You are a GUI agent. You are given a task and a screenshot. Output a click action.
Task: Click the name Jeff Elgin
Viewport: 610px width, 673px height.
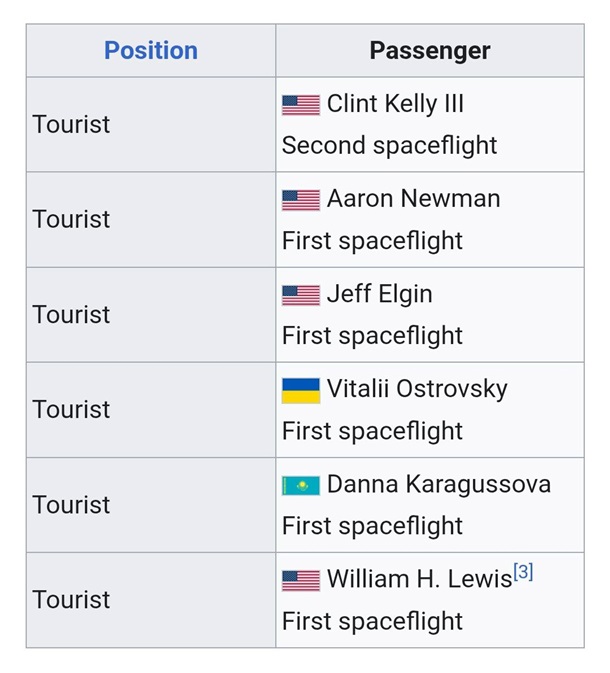(x=379, y=294)
